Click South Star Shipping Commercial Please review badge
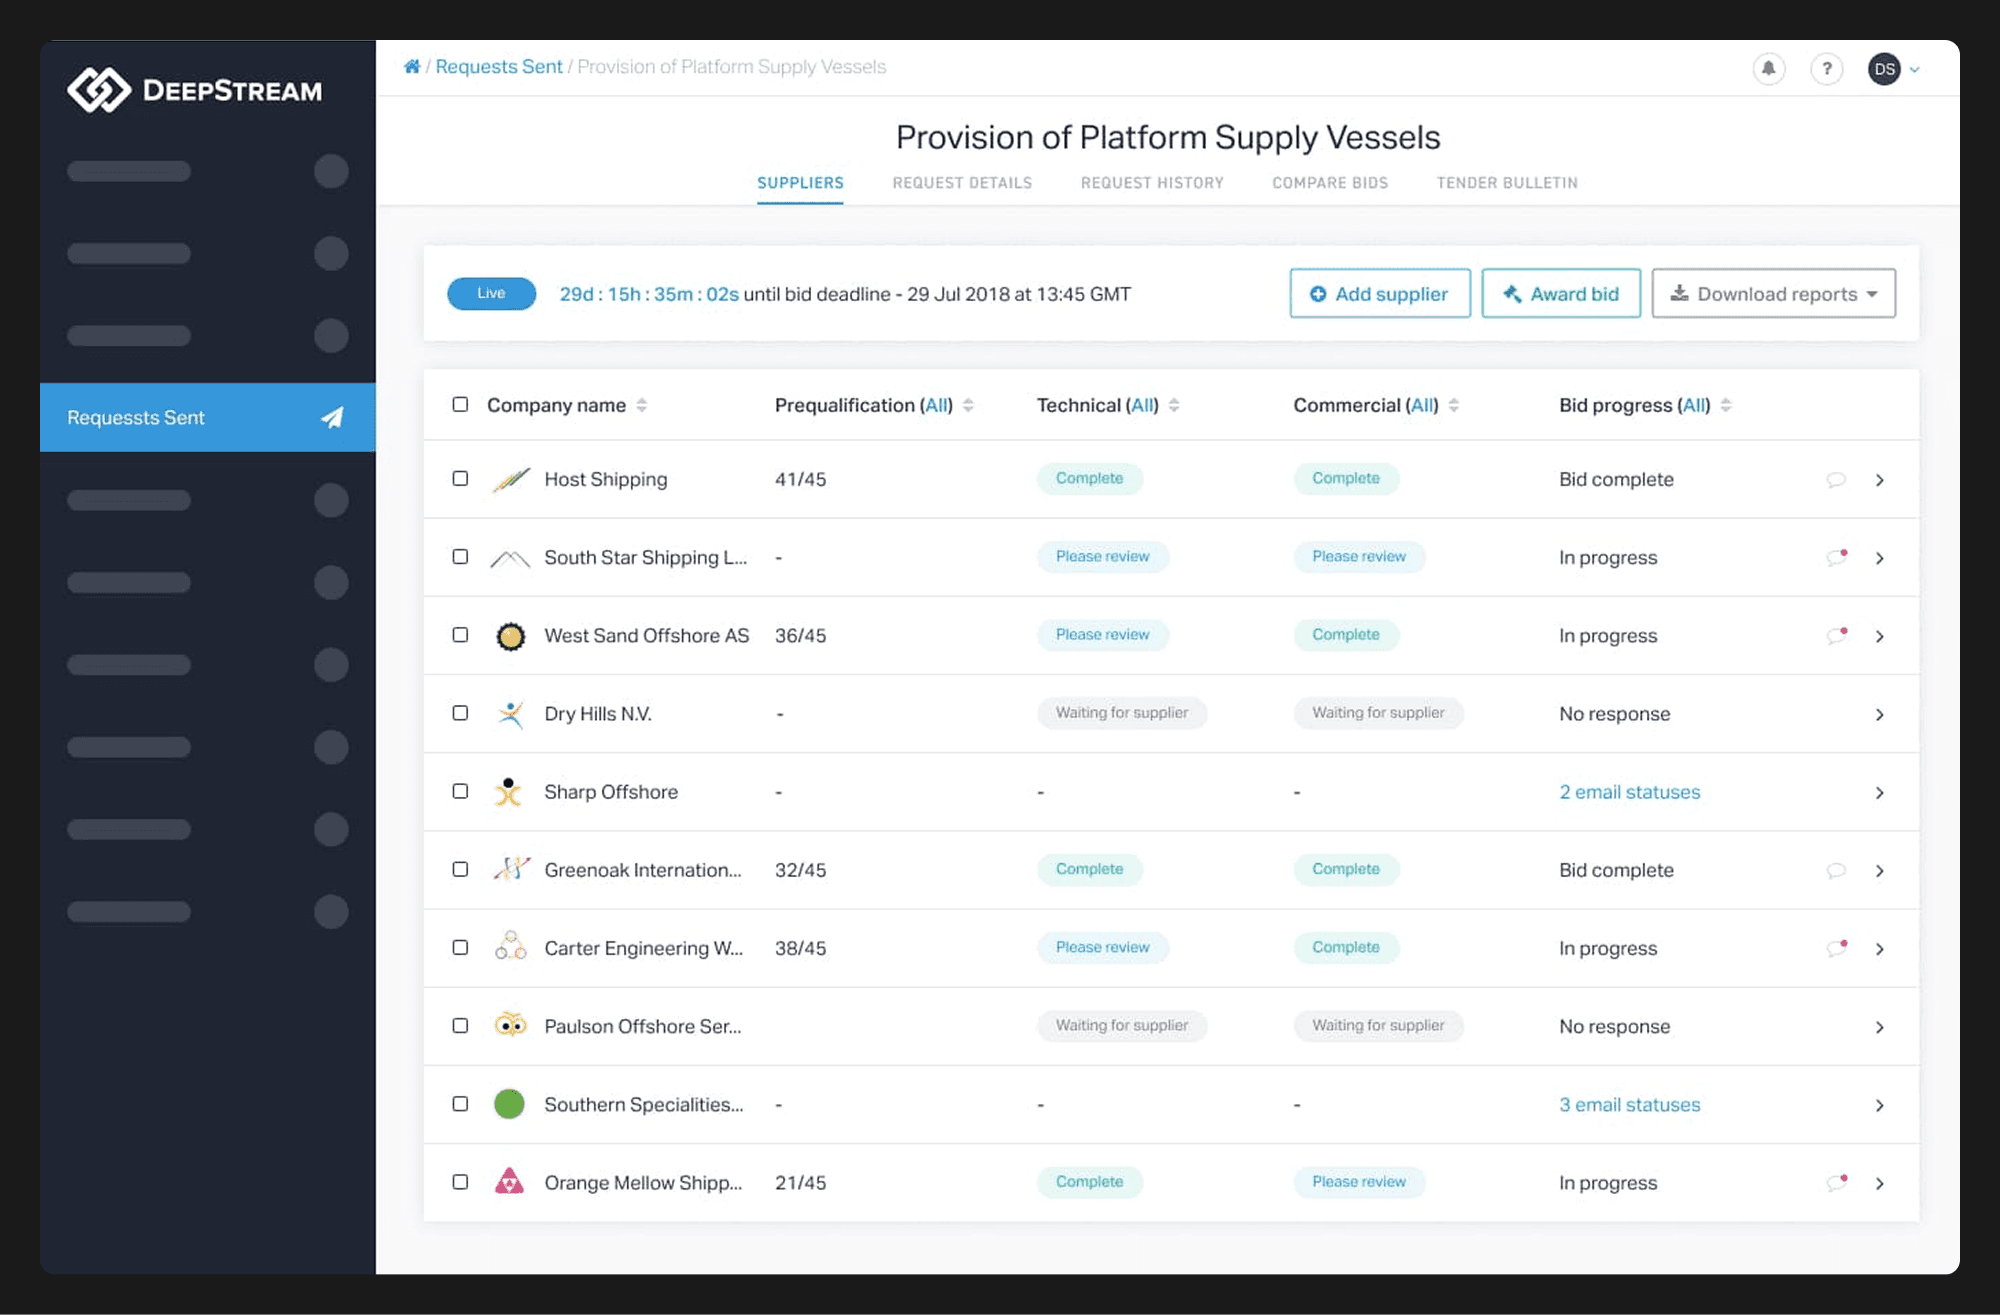The image size is (2000, 1315). pyautogui.click(x=1359, y=556)
